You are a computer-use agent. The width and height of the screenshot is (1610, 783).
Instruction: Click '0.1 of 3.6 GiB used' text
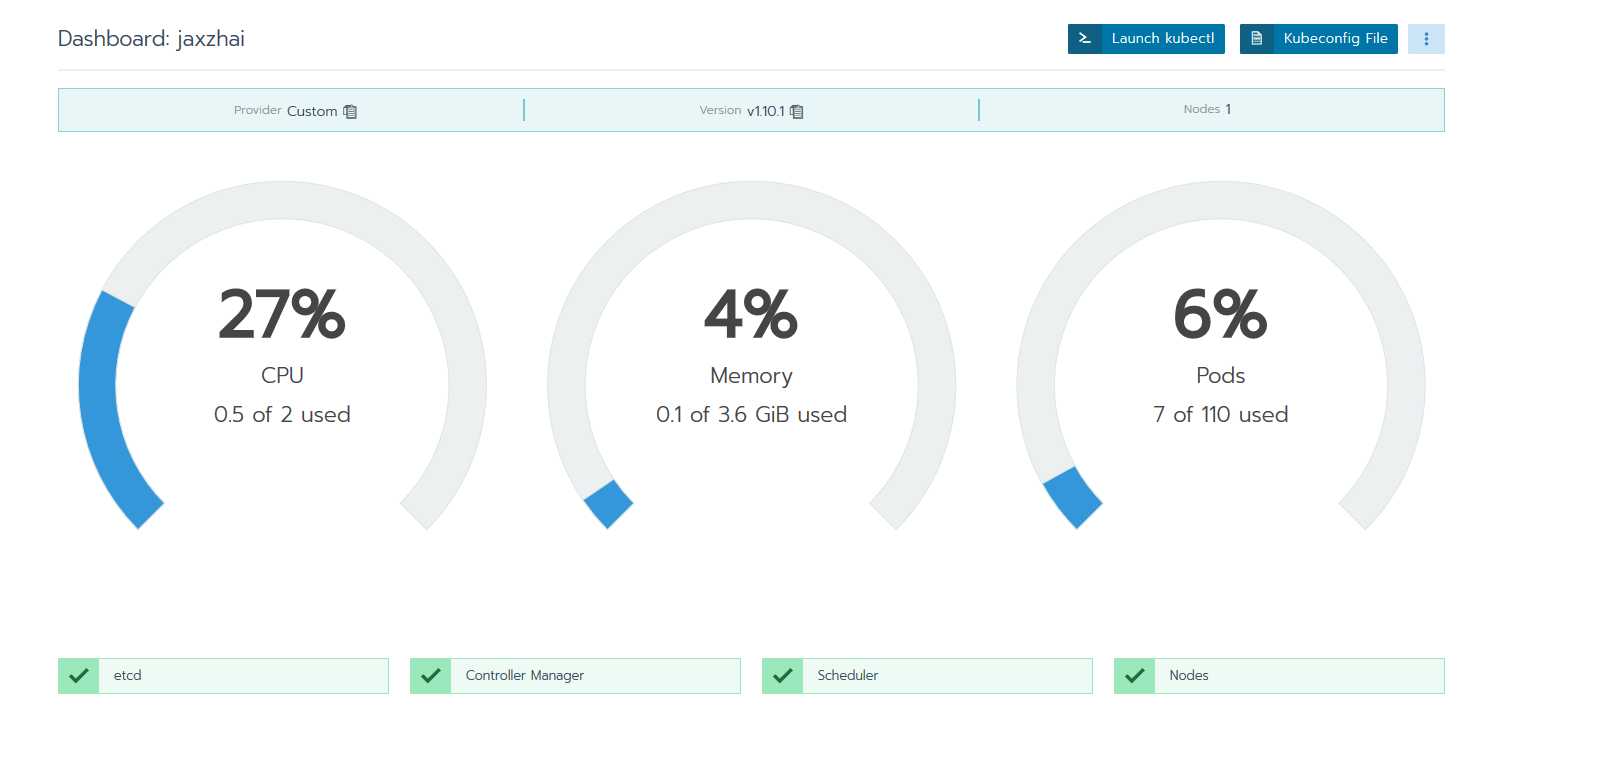pyautogui.click(x=751, y=414)
